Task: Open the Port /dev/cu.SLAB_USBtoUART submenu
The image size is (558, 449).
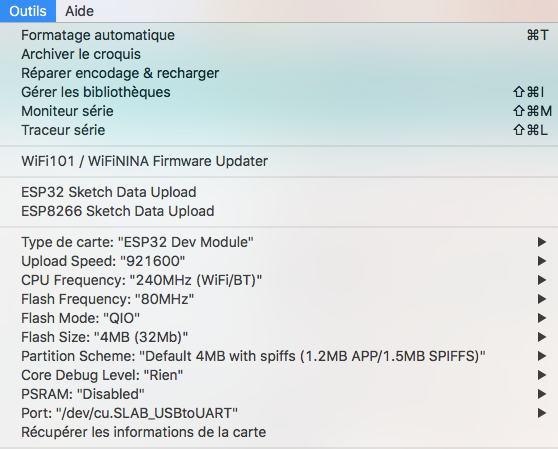Action: (279, 413)
